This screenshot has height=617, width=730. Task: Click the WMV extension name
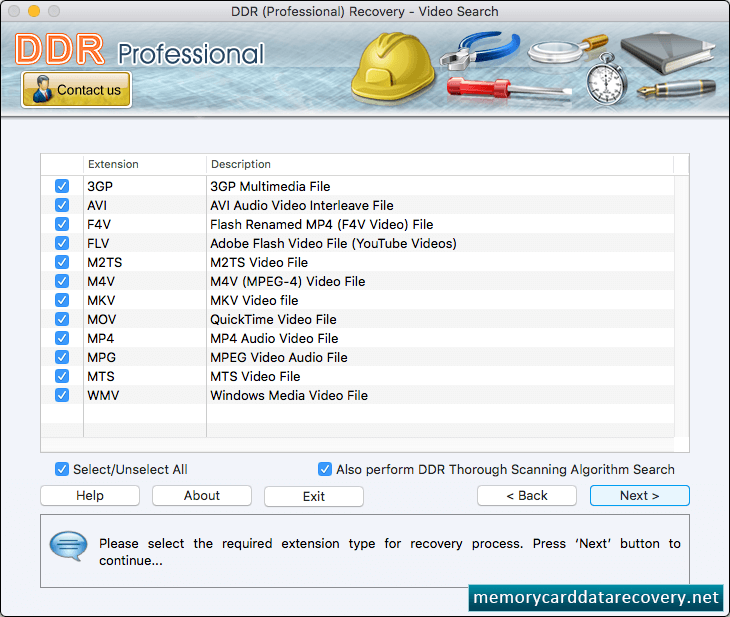click(103, 395)
